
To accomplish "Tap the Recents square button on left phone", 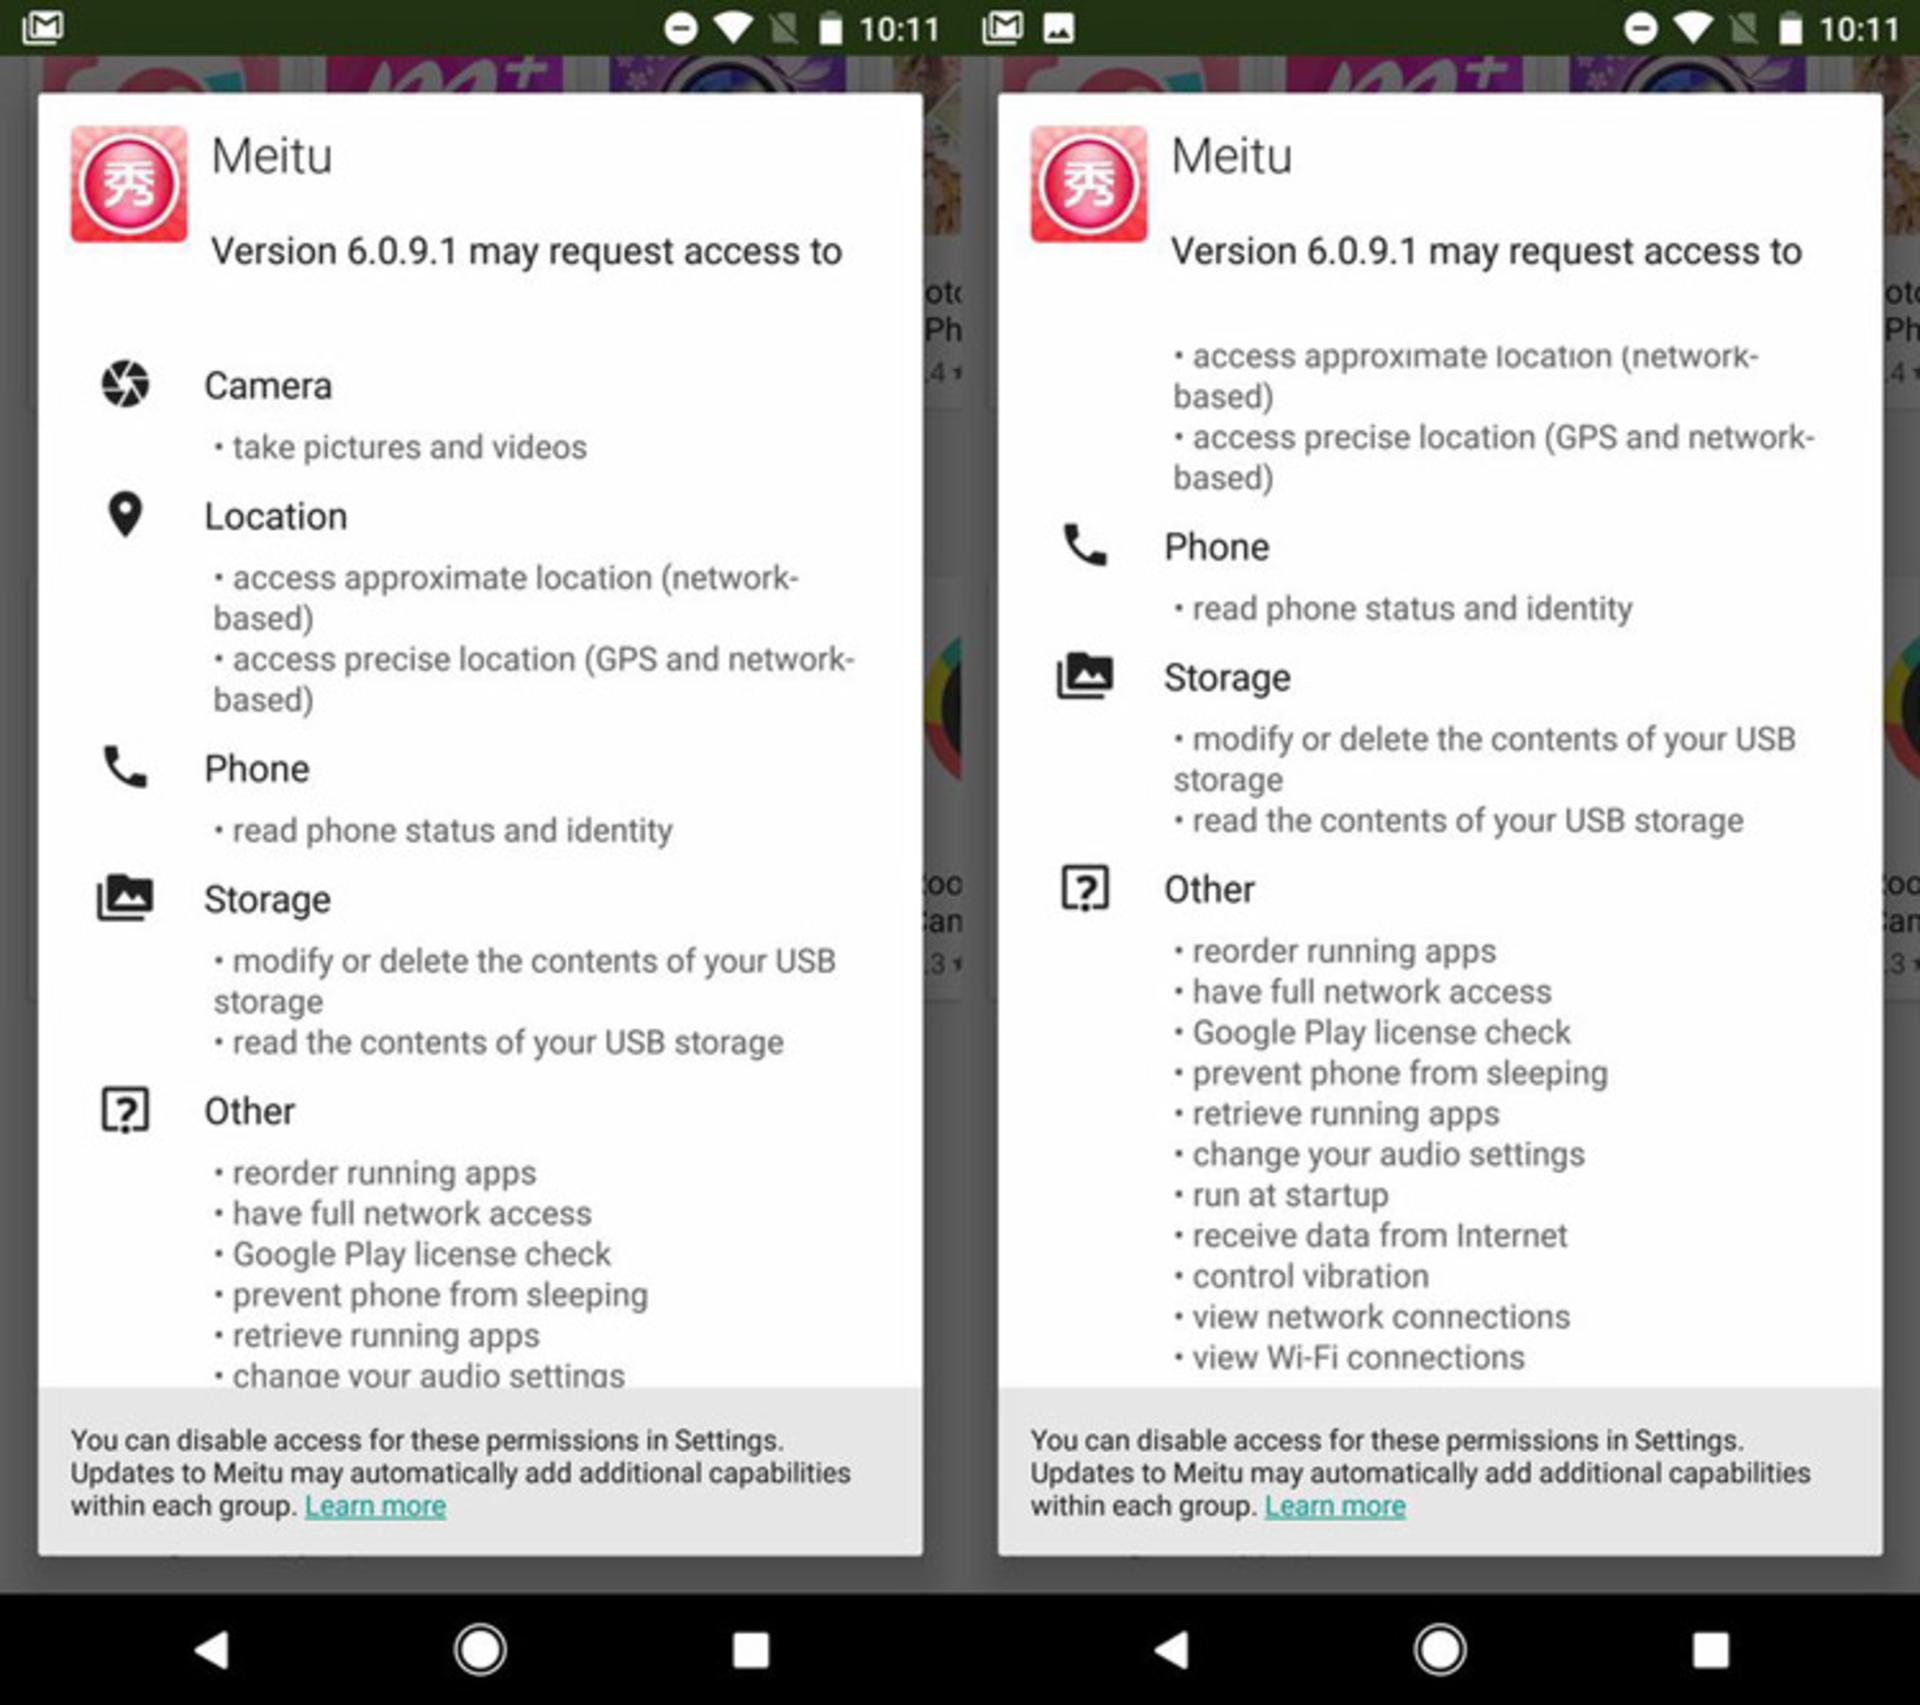I will pos(750,1650).
